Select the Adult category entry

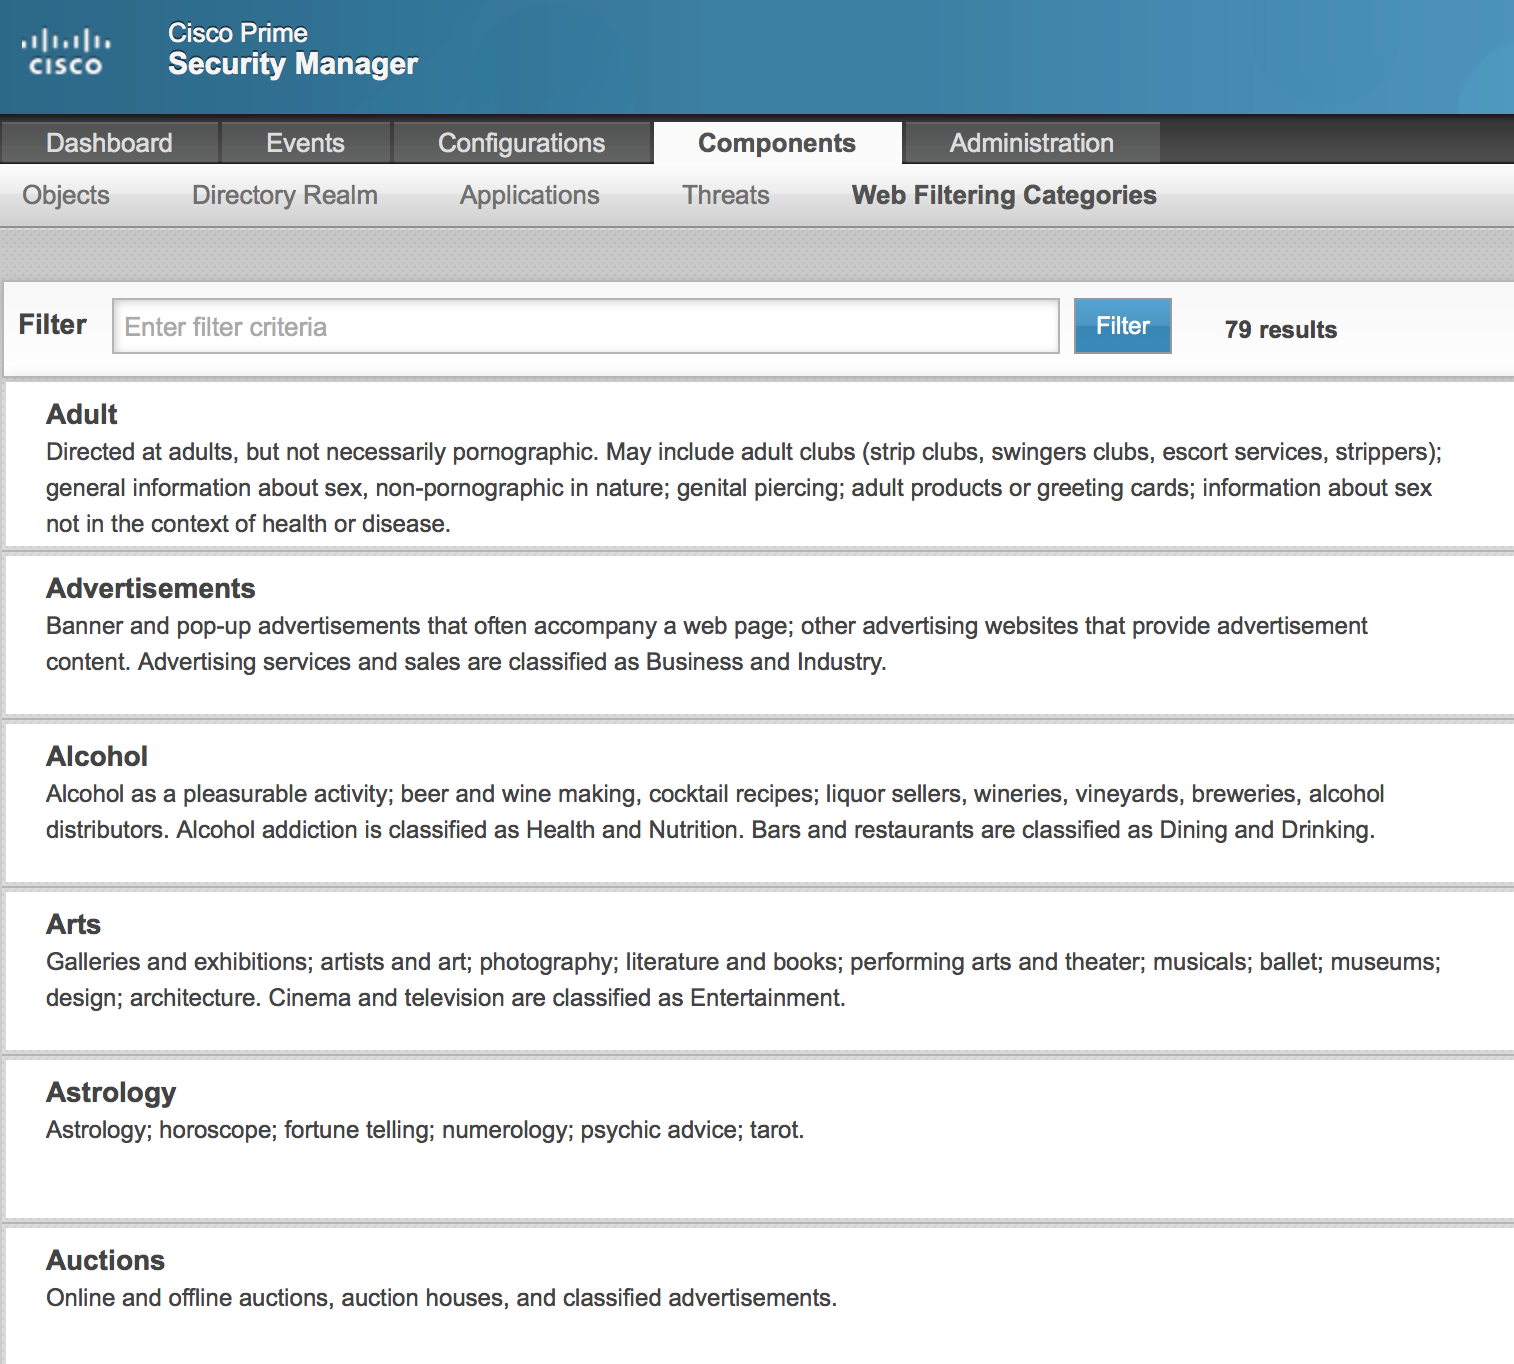[x=82, y=414]
